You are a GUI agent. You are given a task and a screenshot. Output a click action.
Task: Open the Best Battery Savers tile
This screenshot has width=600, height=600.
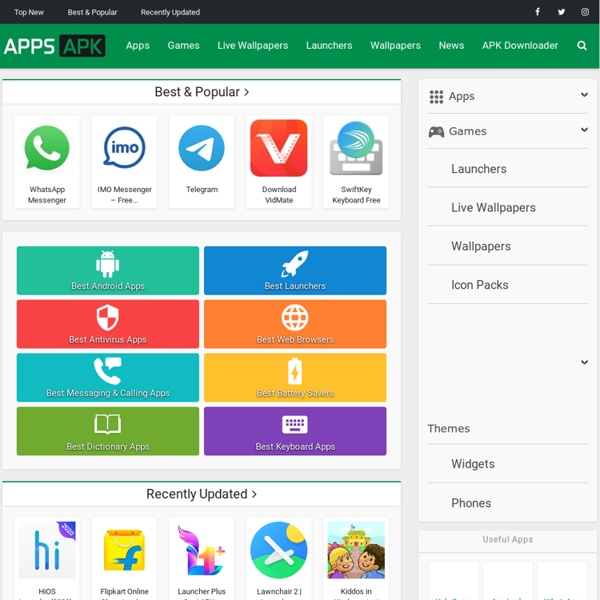[295, 377]
